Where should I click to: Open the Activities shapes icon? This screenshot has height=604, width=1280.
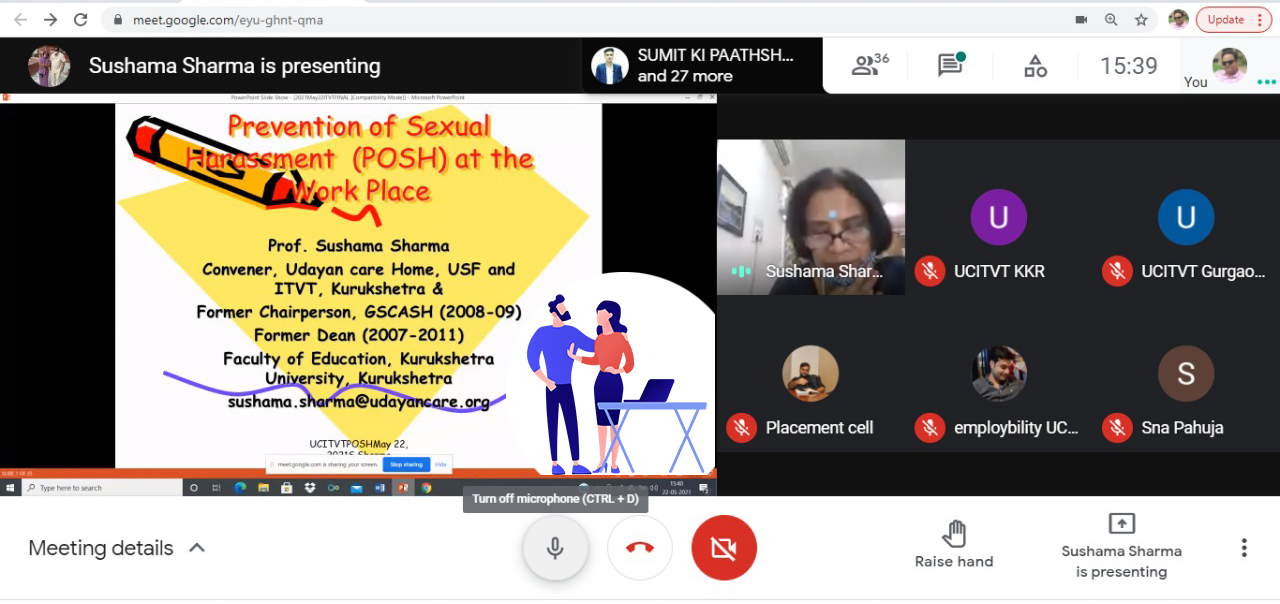click(x=1035, y=66)
